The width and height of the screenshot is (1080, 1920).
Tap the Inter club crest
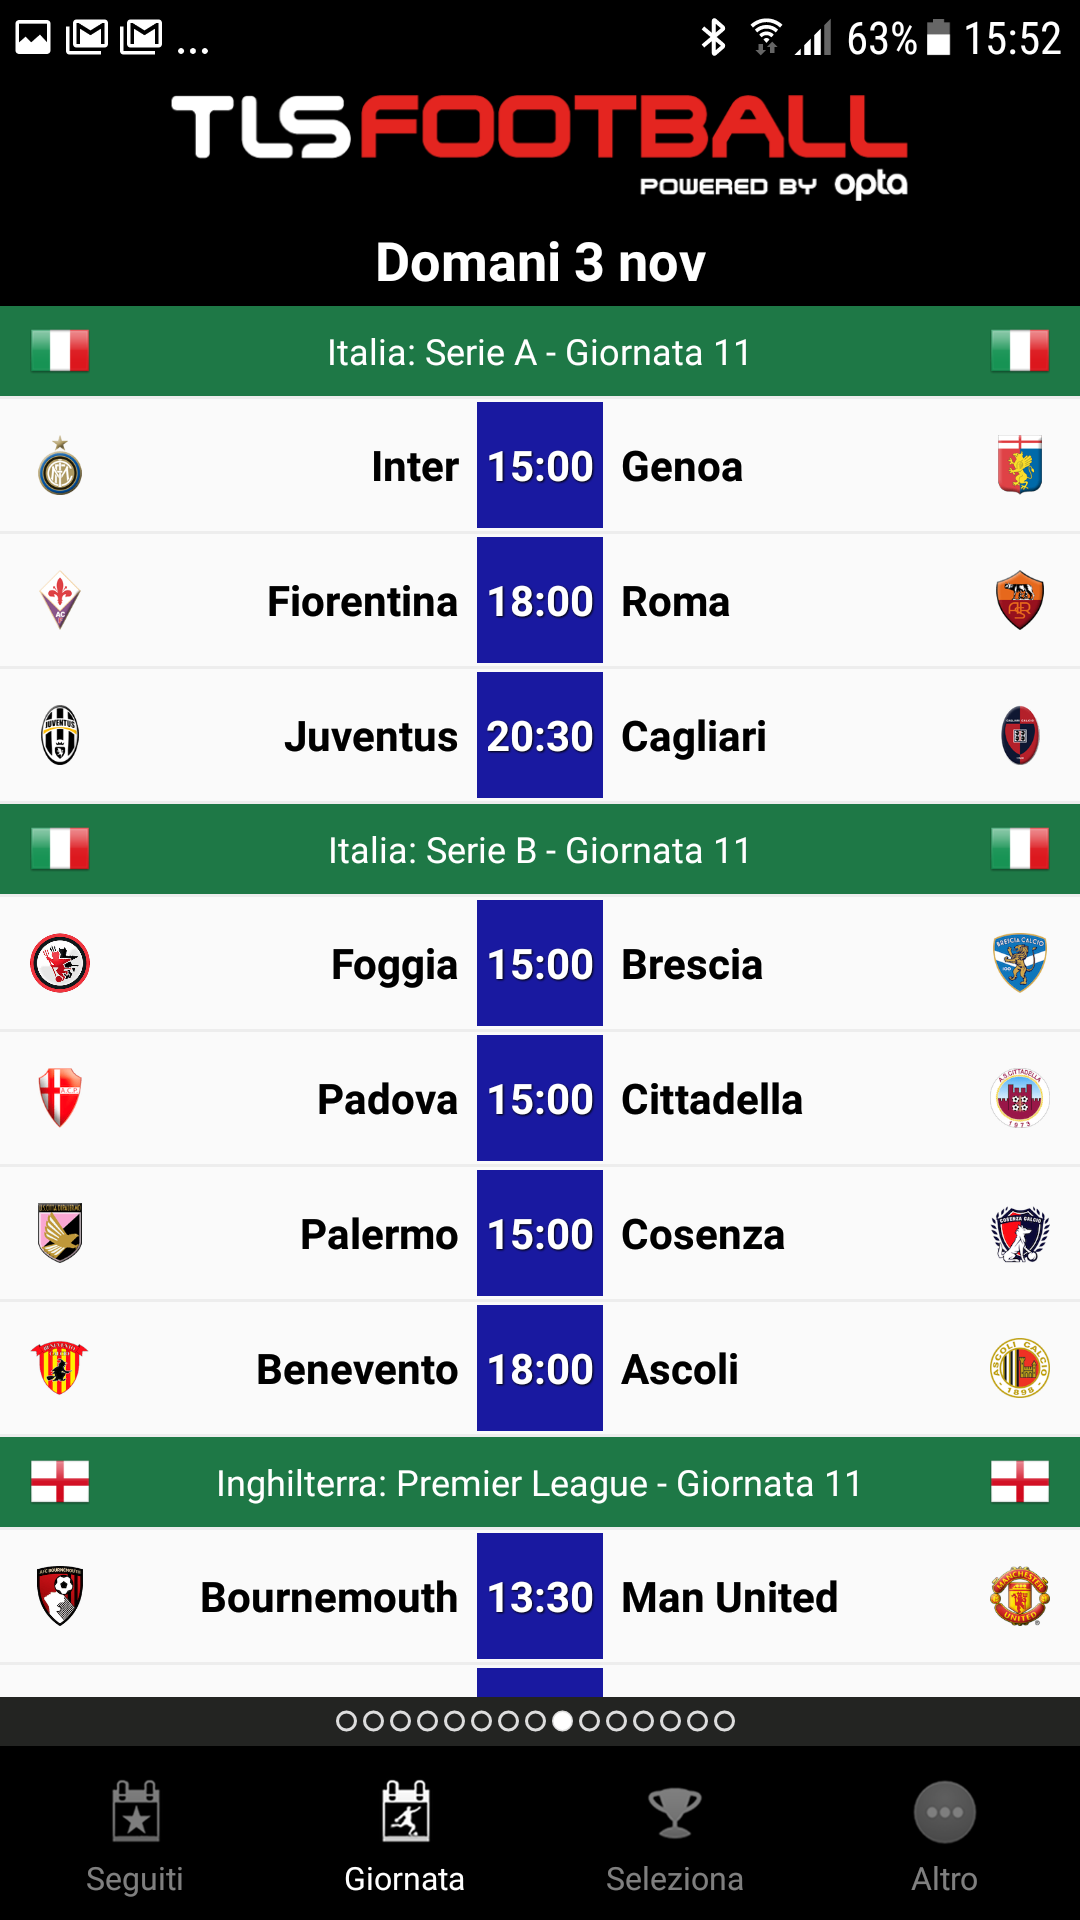point(60,466)
